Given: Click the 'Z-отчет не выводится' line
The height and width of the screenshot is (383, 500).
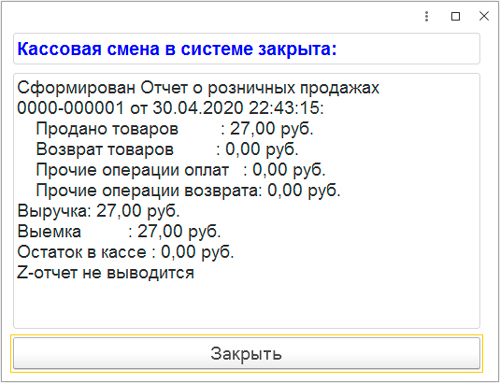Looking at the screenshot, I should pos(106,273).
